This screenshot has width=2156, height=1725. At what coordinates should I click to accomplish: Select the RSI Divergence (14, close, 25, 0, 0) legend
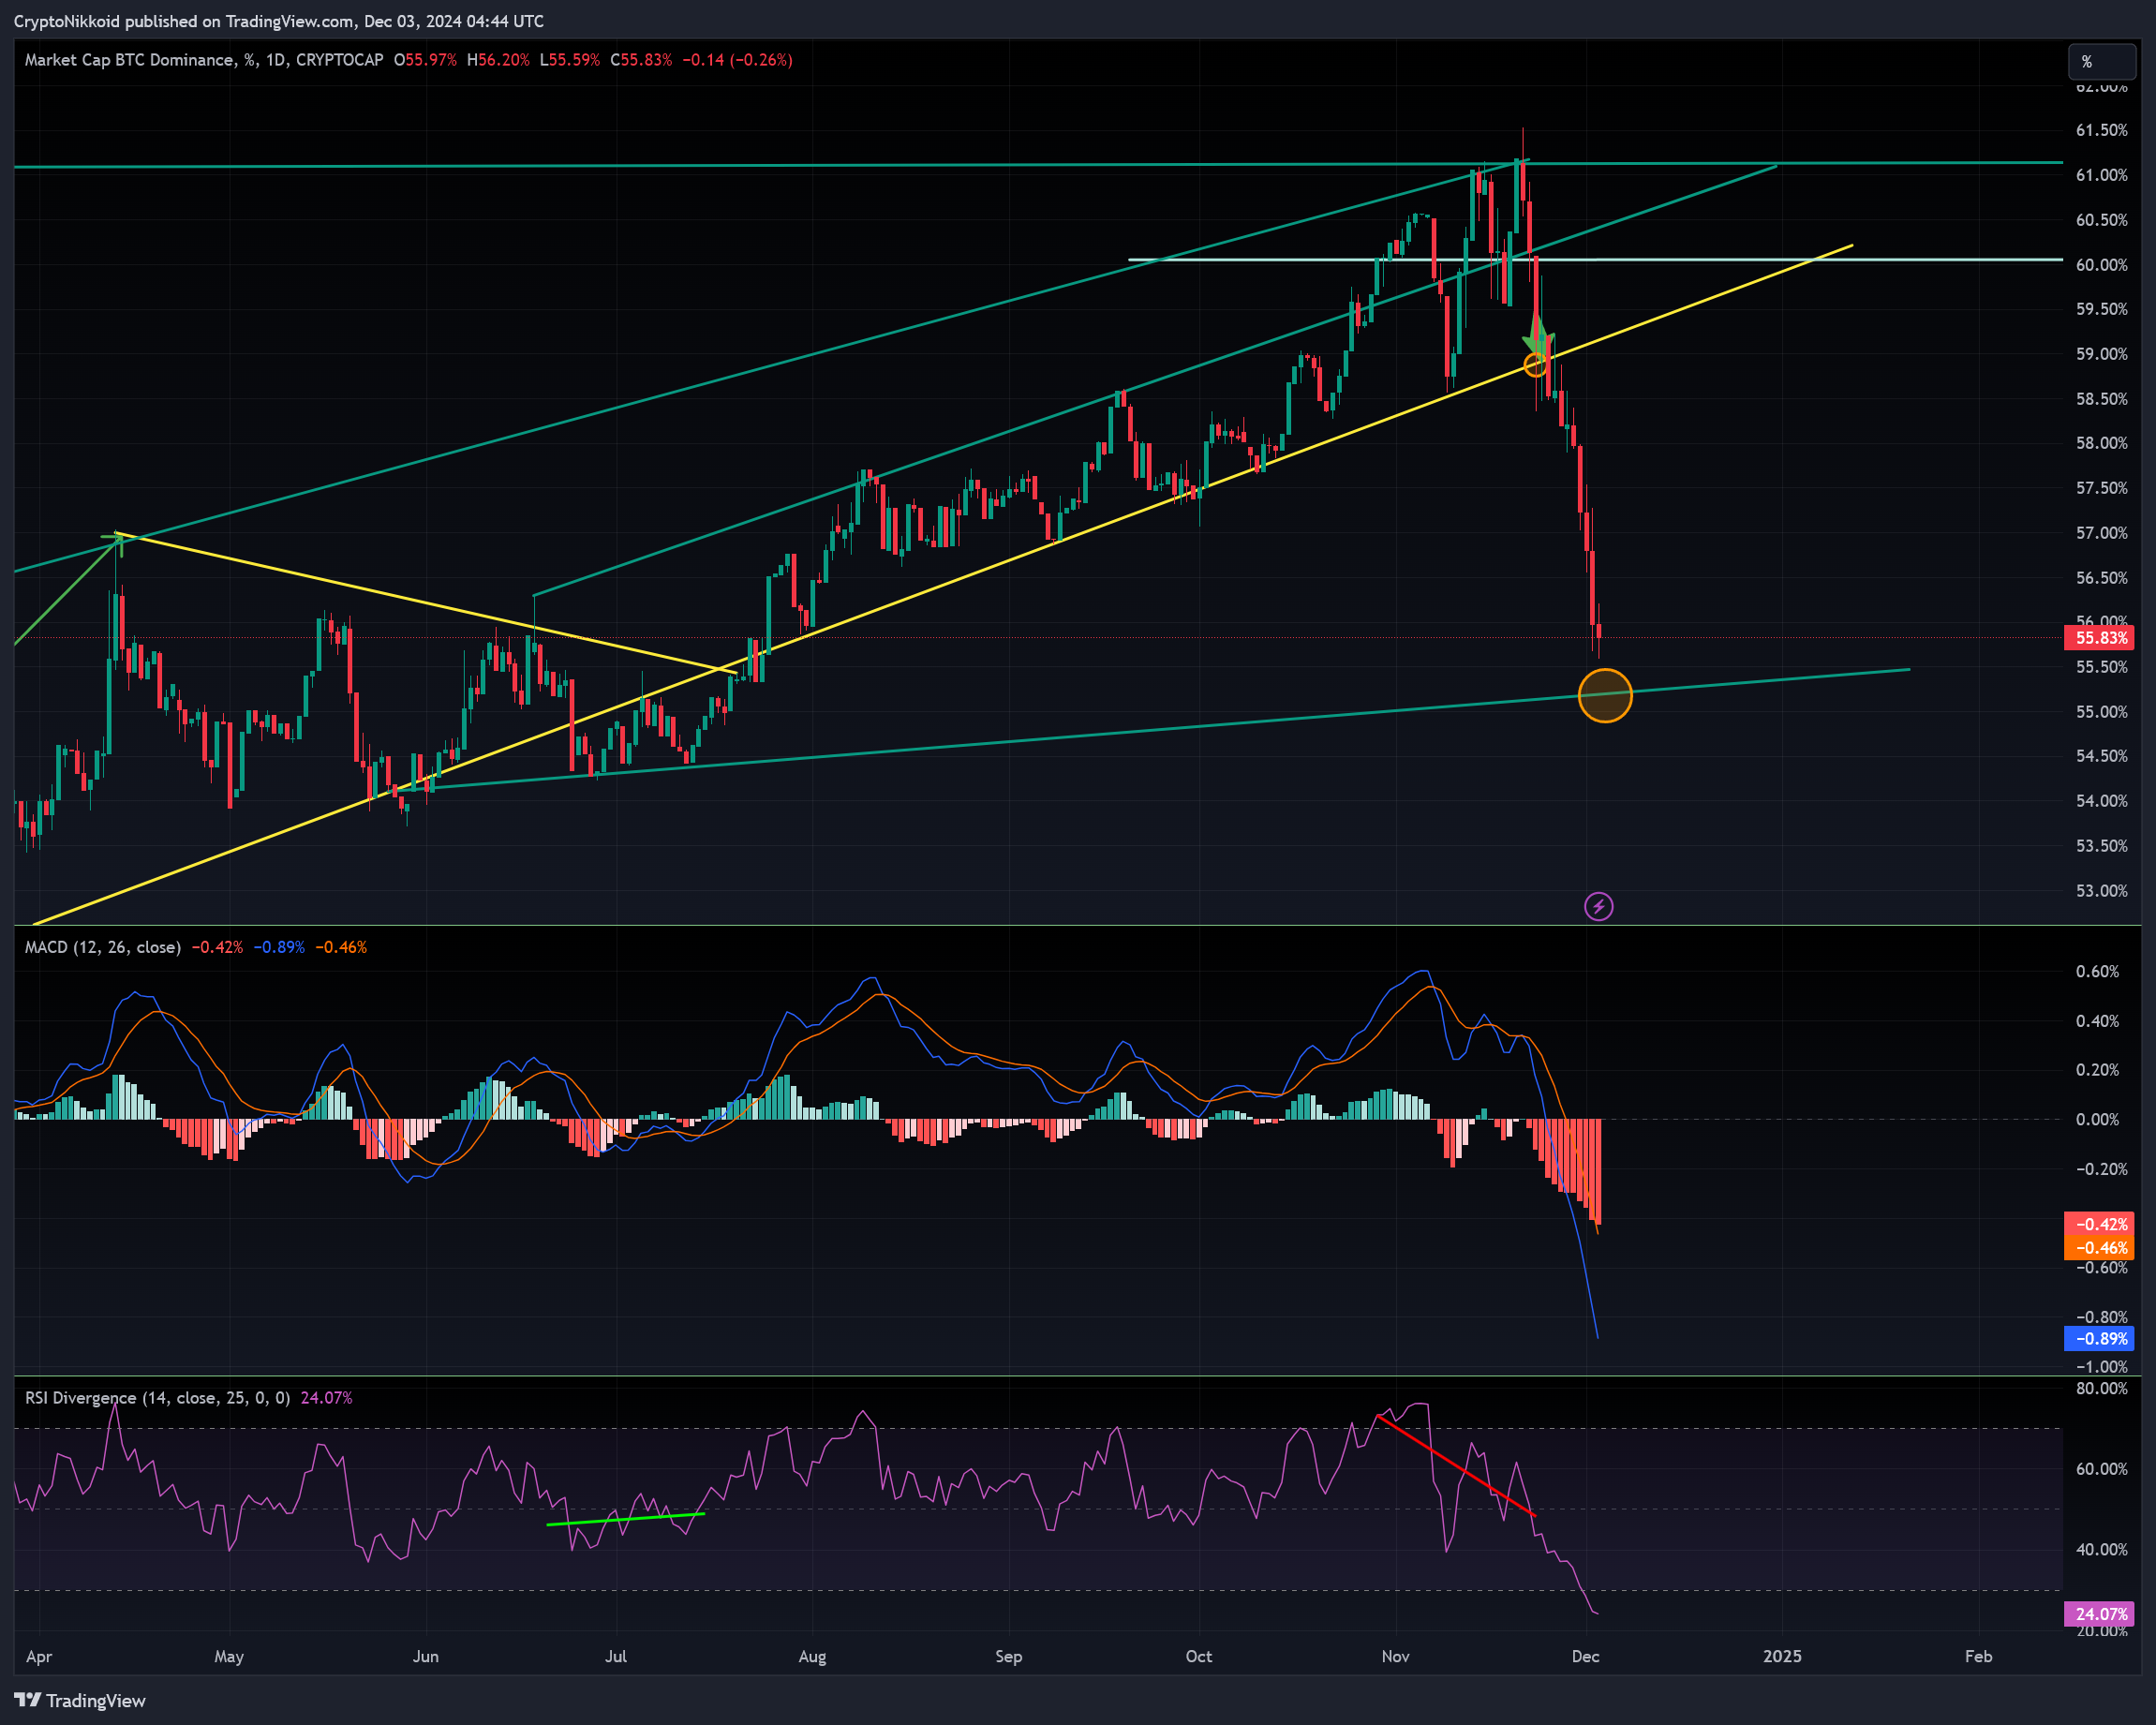pyautogui.click(x=157, y=1398)
